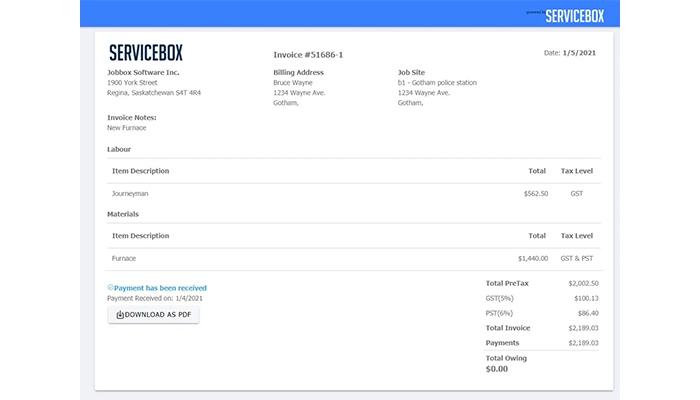Select the PST(6%) amount $86.40
Viewport: 700px width, 400px height.
(588, 313)
